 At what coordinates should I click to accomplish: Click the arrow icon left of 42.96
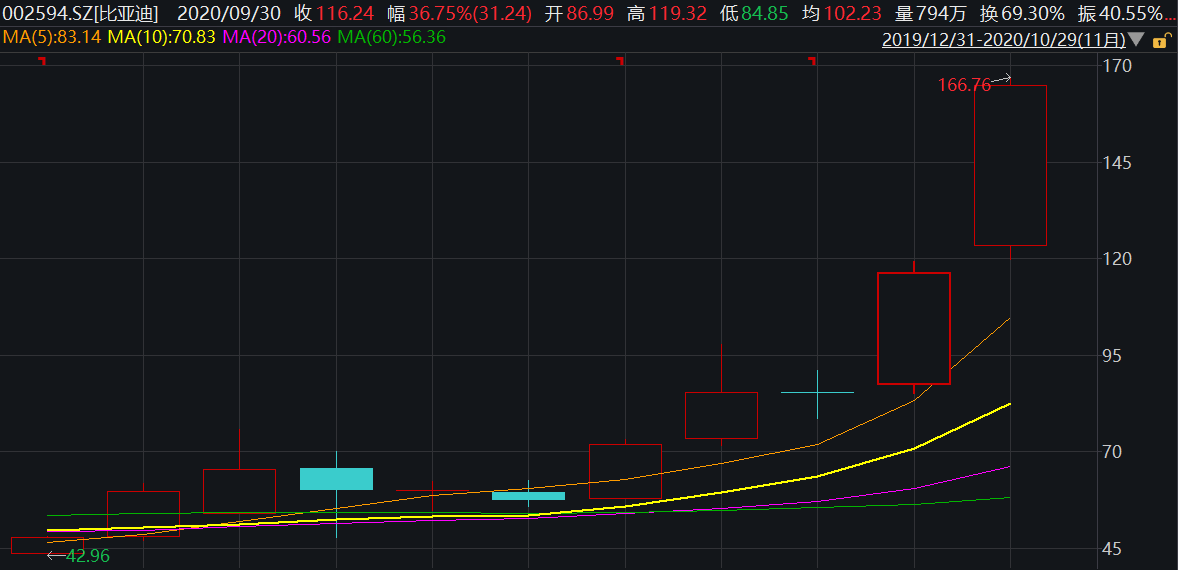tap(55, 555)
